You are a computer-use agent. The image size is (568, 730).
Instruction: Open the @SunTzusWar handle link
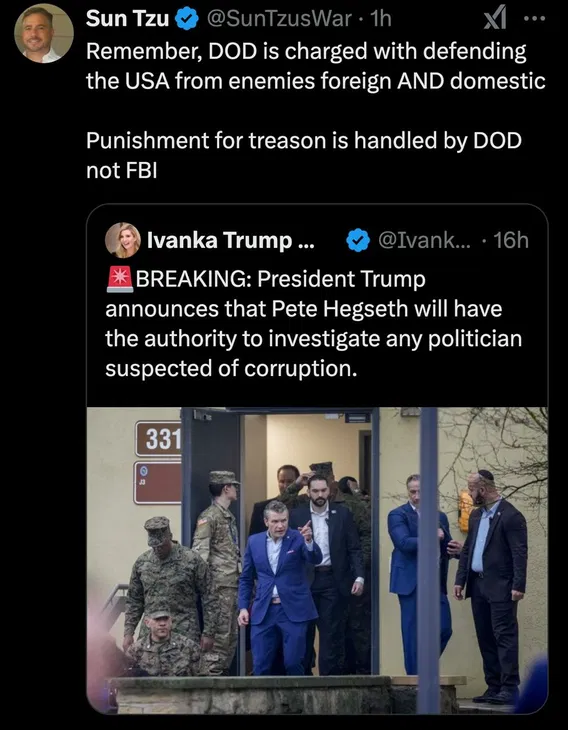278,19
